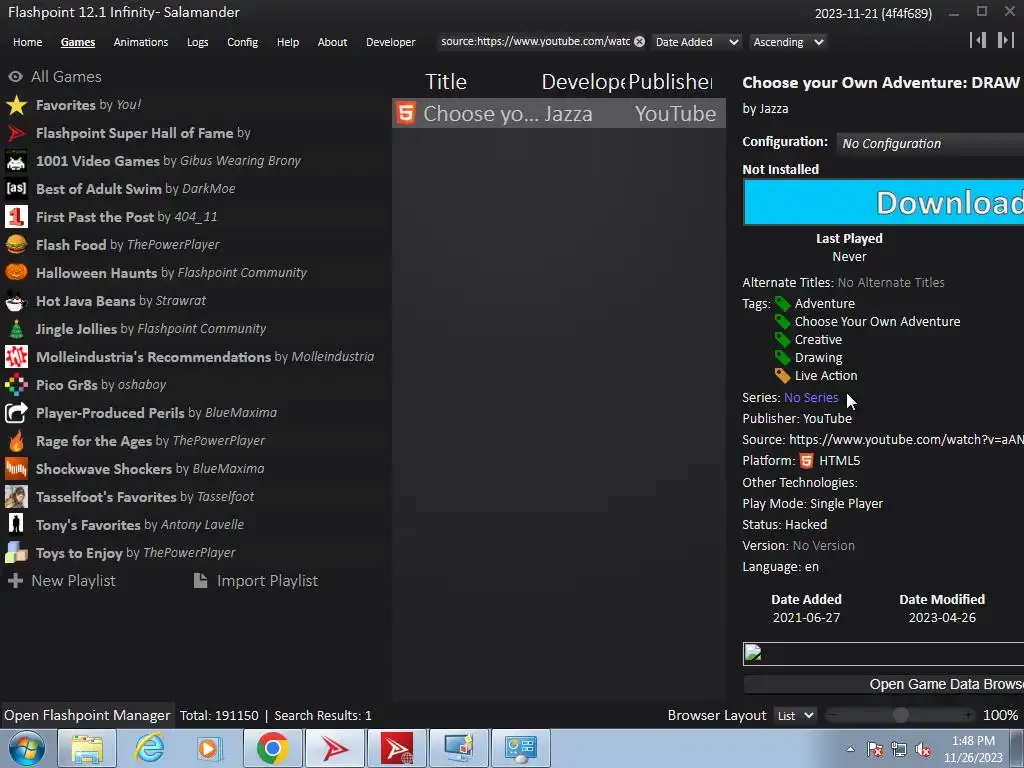Open the Animations tab
Image resolution: width=1024 pixels, height=768 pixels.
[140, 42]
